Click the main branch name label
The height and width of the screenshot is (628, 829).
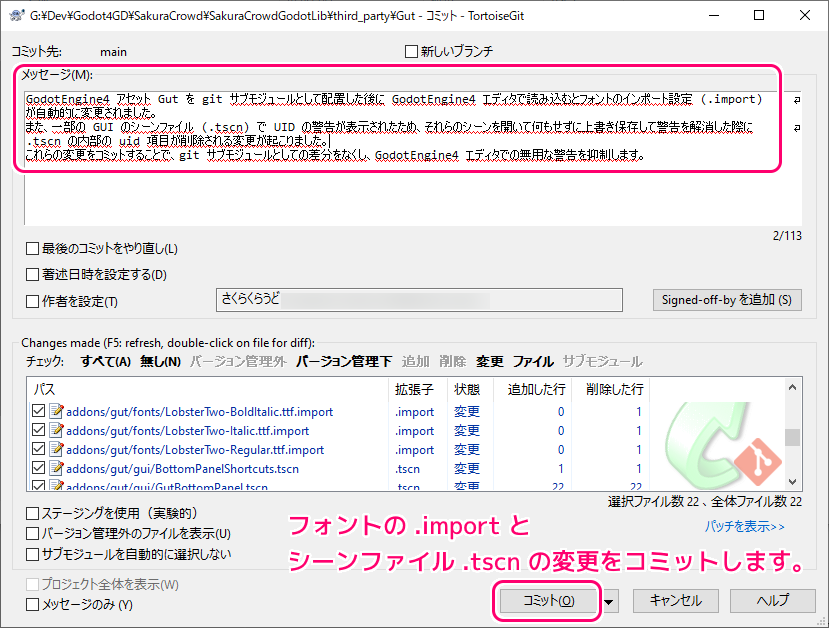[x=113, y=52]
